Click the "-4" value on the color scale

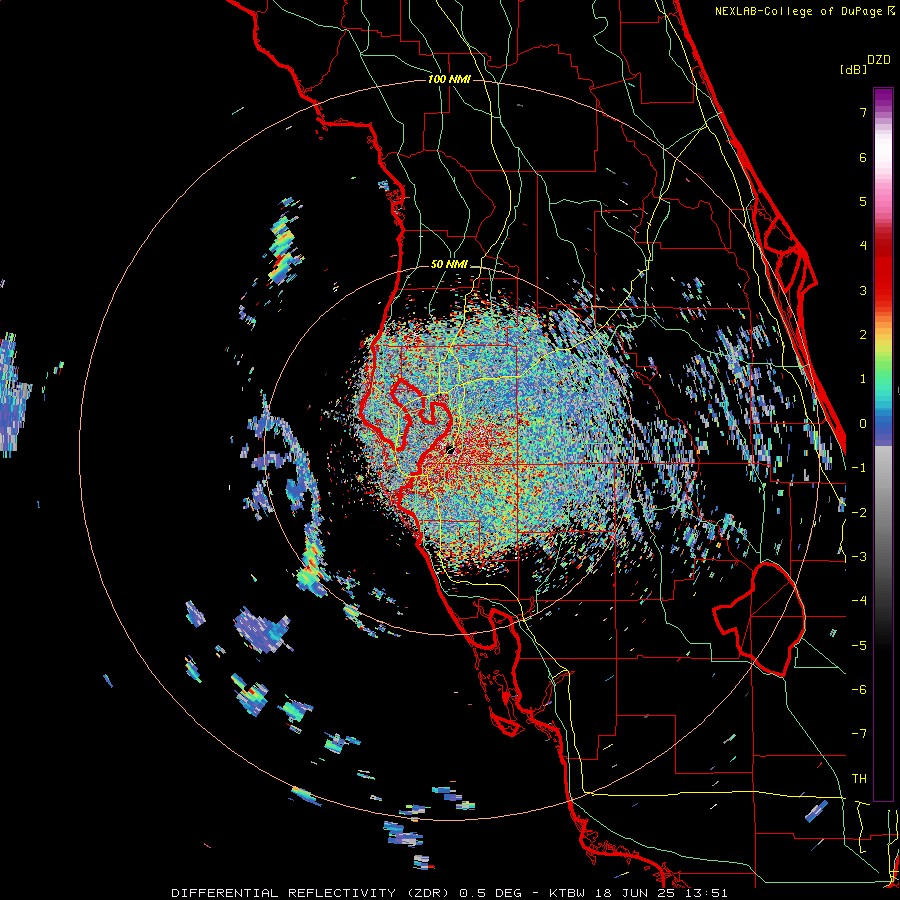(859, 601)
